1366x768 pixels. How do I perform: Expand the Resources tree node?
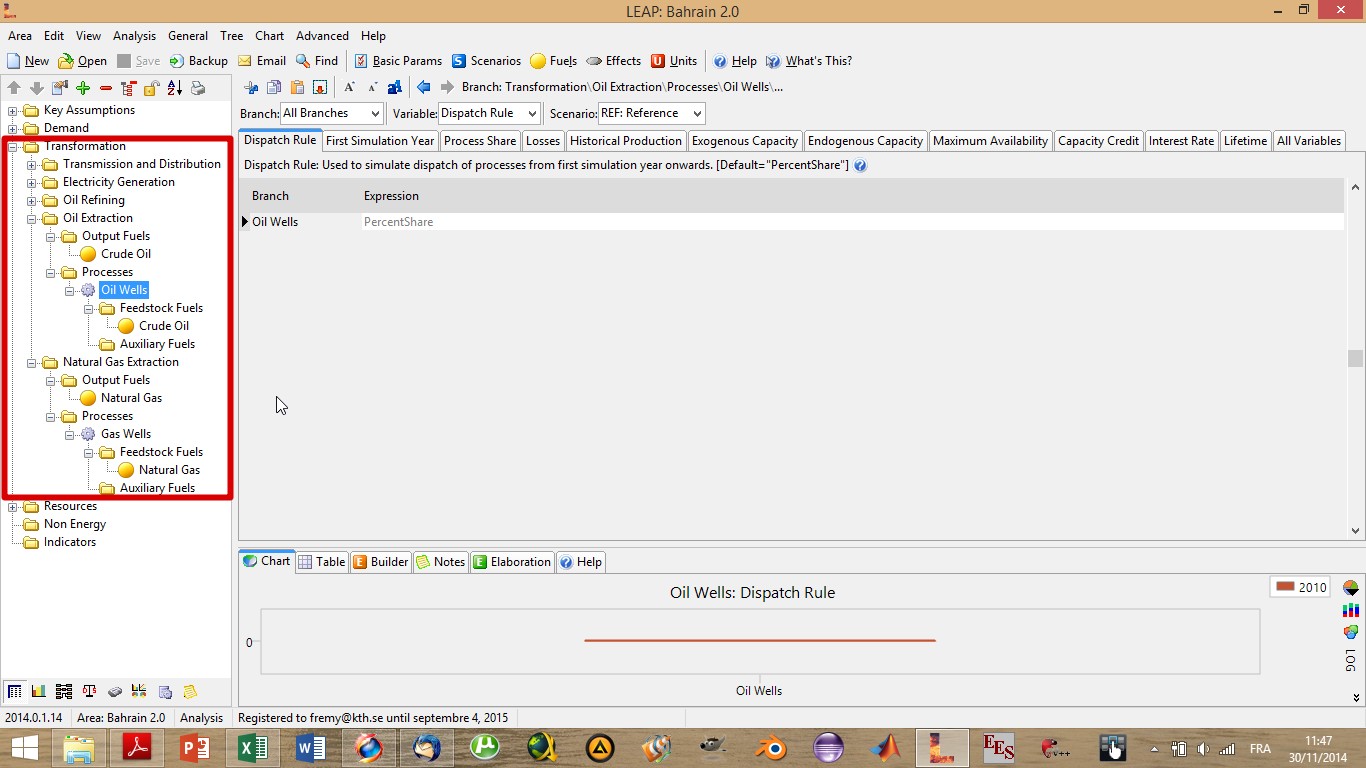[13, 506]
